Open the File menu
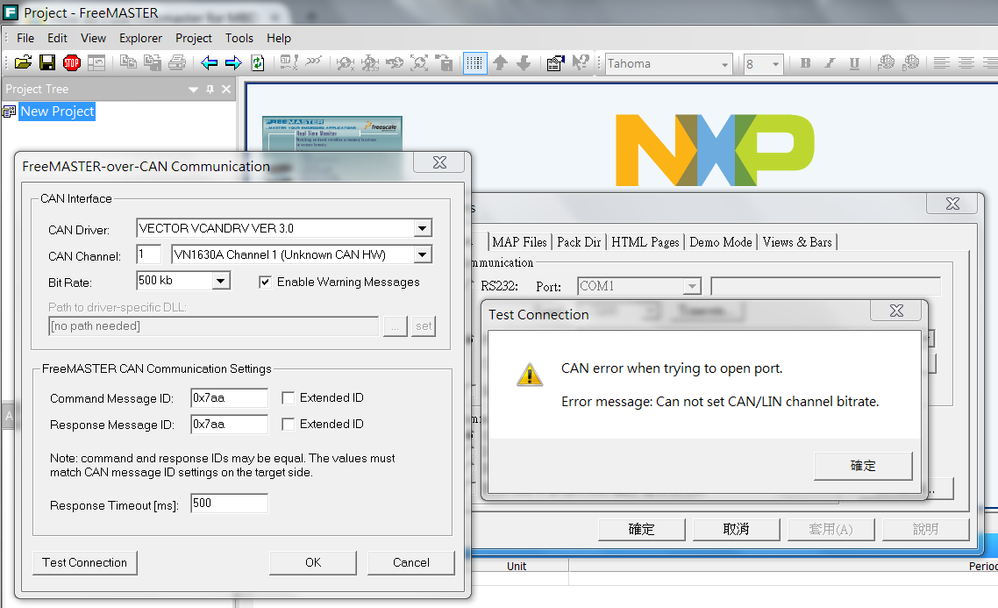The width and height of the screenshot is (998, 608). click(25, 38)
